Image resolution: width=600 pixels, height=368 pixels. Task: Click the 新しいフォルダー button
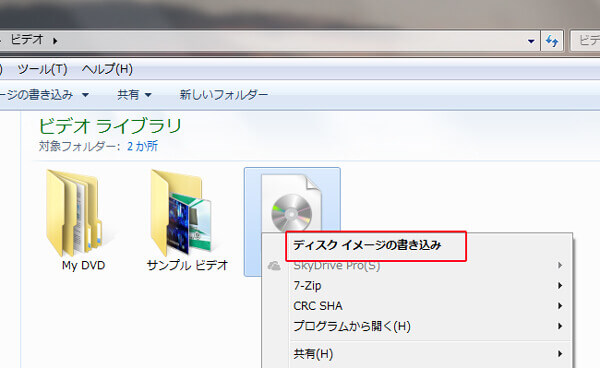tap(224, 94)
